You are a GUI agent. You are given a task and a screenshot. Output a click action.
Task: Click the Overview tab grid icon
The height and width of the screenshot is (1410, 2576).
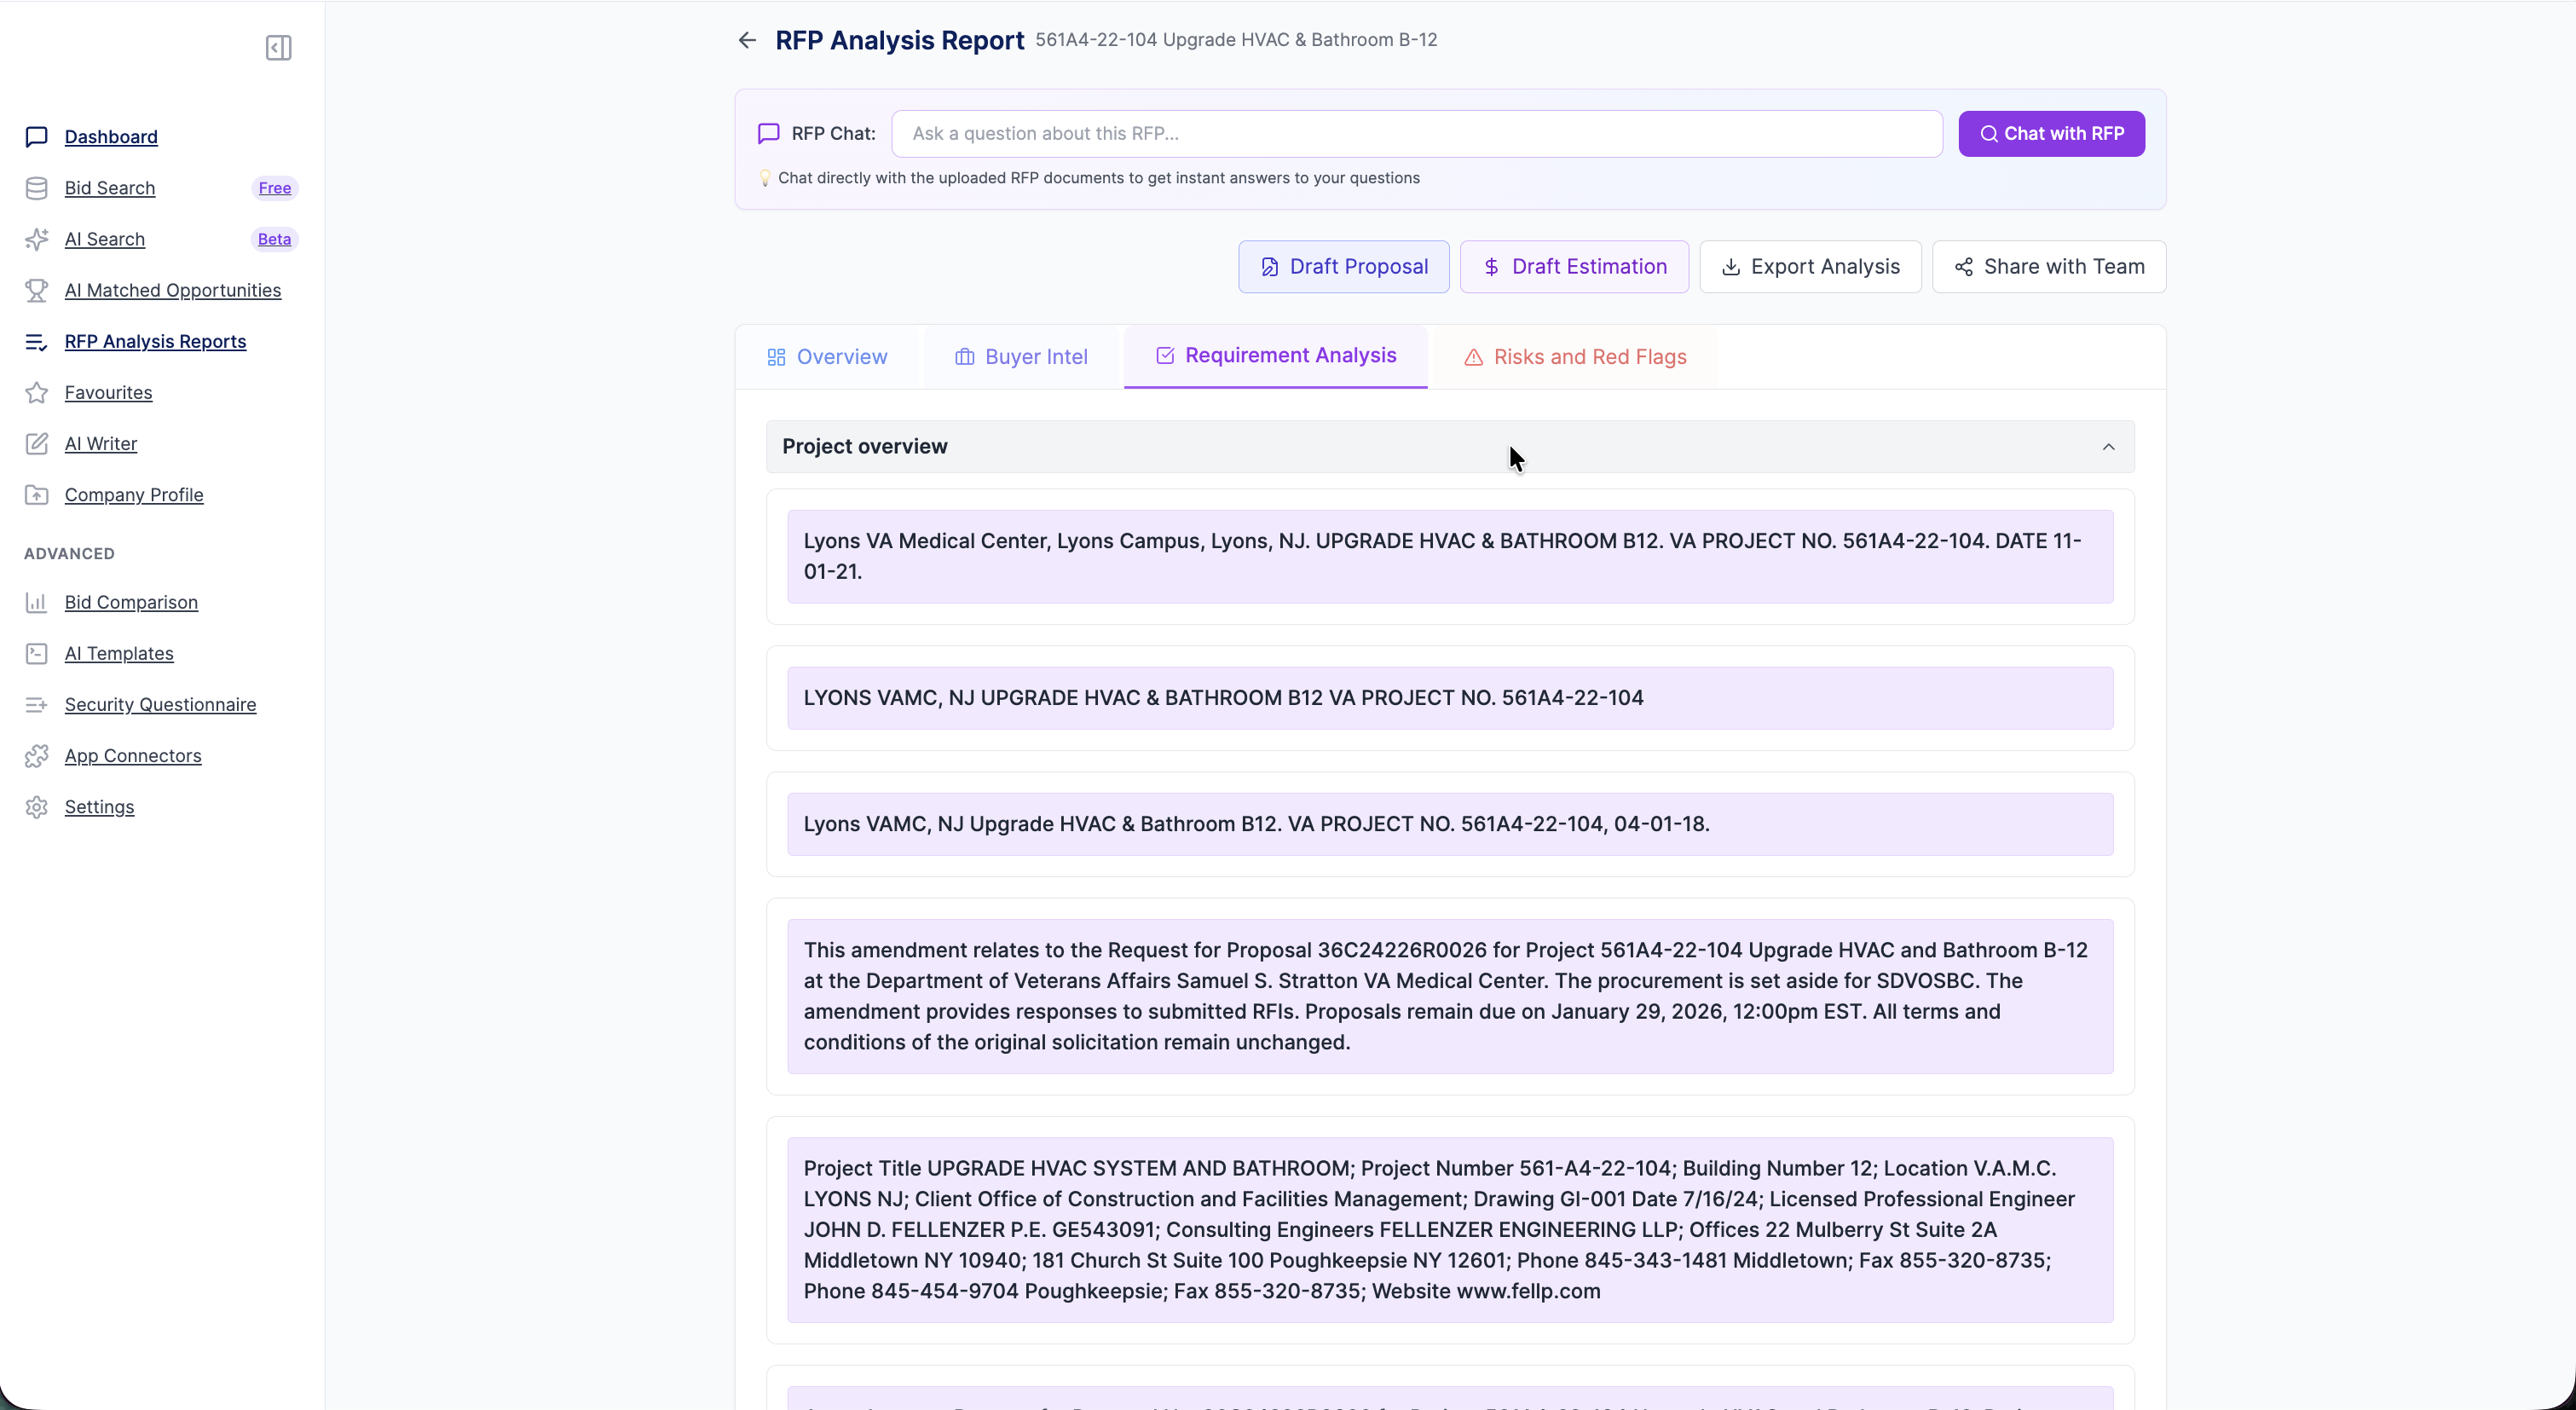pos(776,357)
